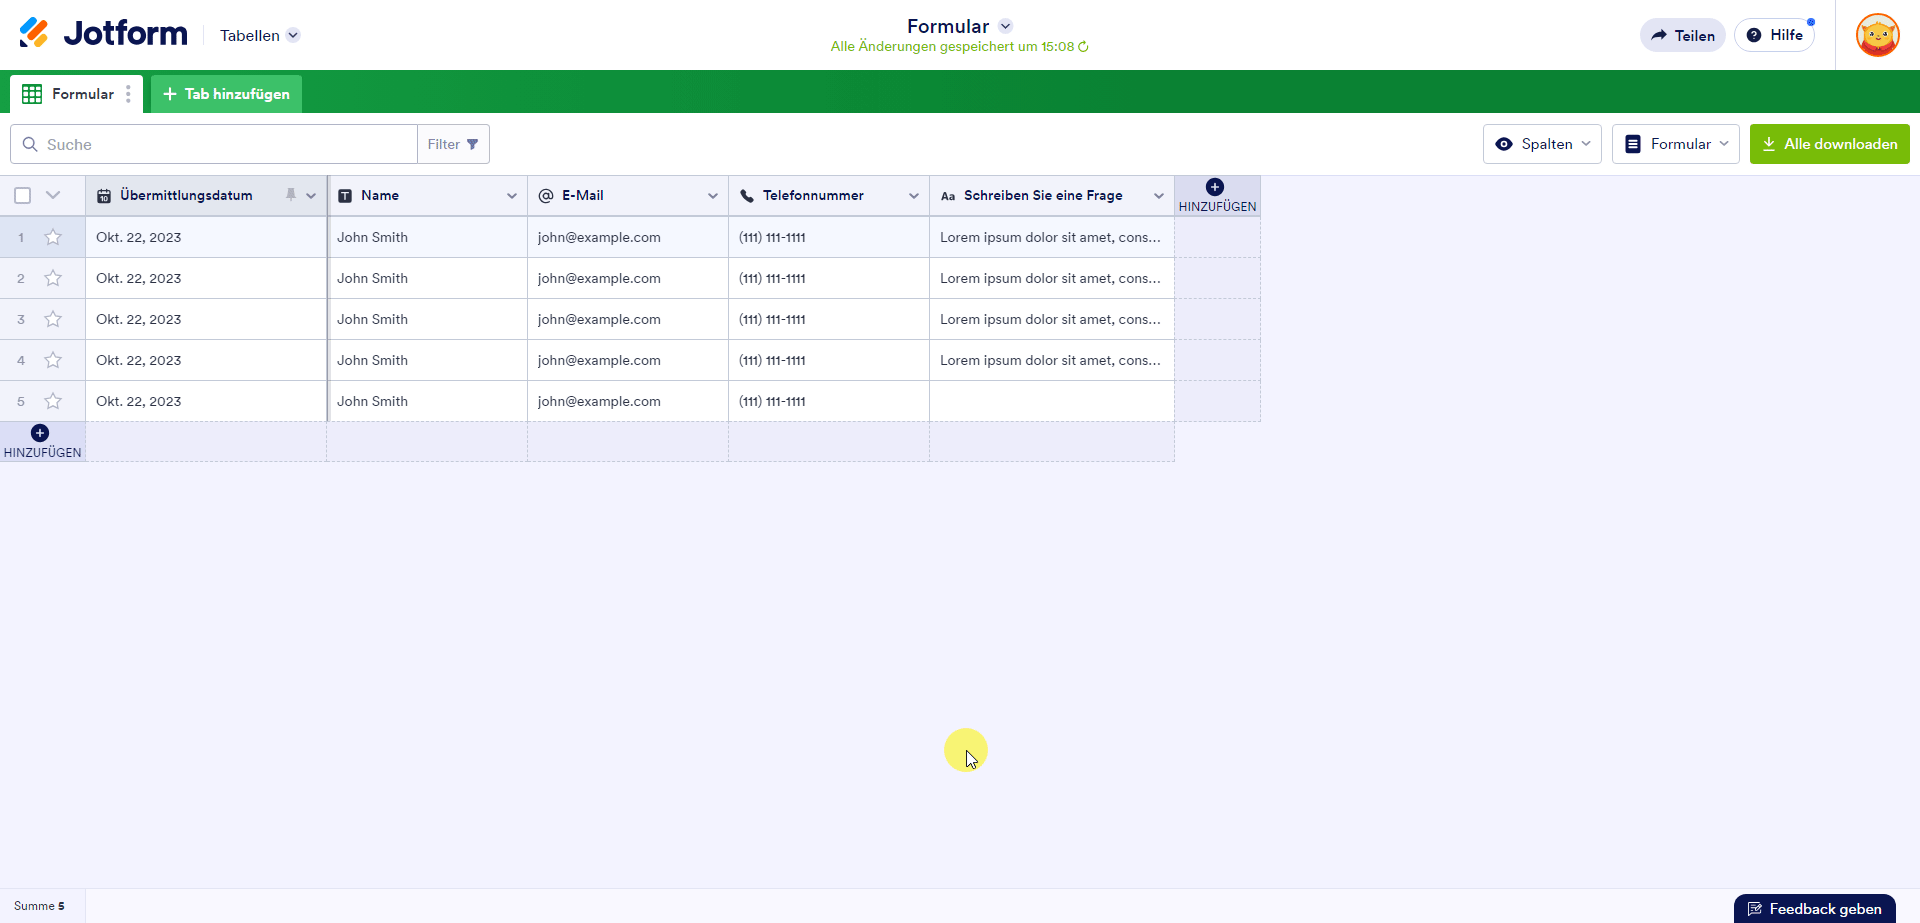Viewport: 1920px width, 923px height.
Task: Open the user avatar profile menu
Action: 1877,35
